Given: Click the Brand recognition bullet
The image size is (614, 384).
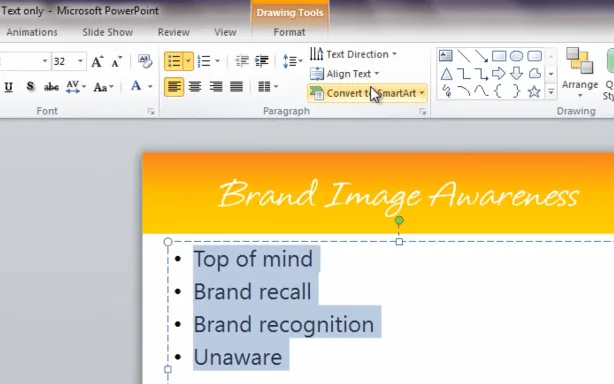Looking at the screenshot, I should tap(284, 325).
